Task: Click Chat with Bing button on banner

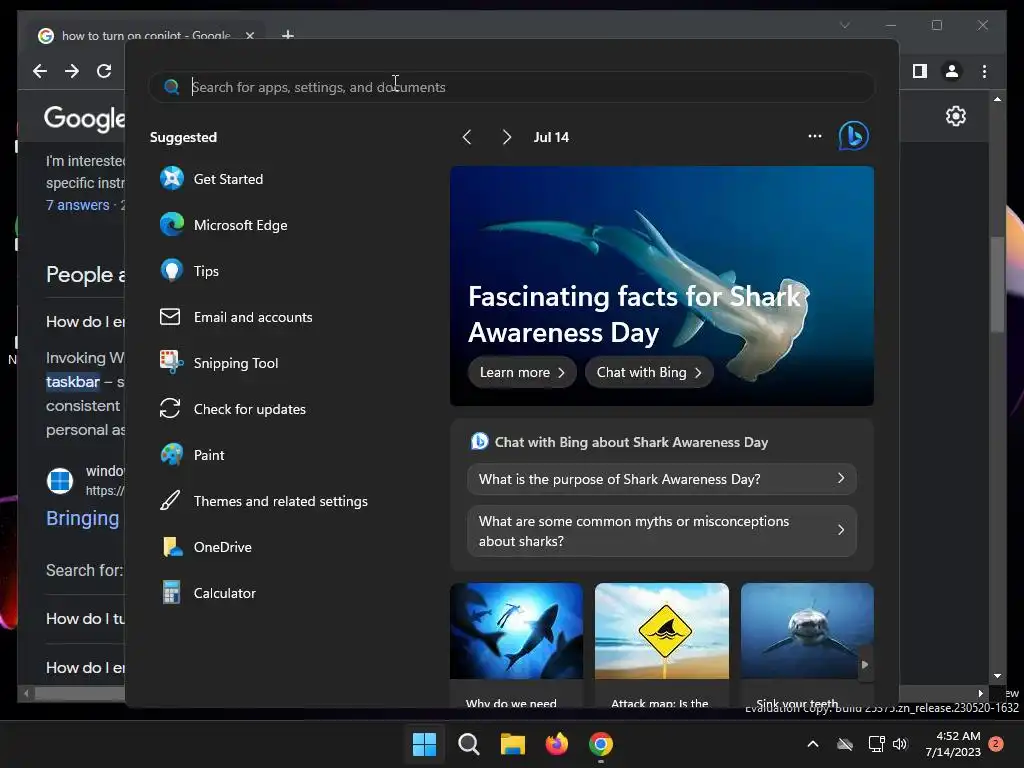Action: [648, 372]
